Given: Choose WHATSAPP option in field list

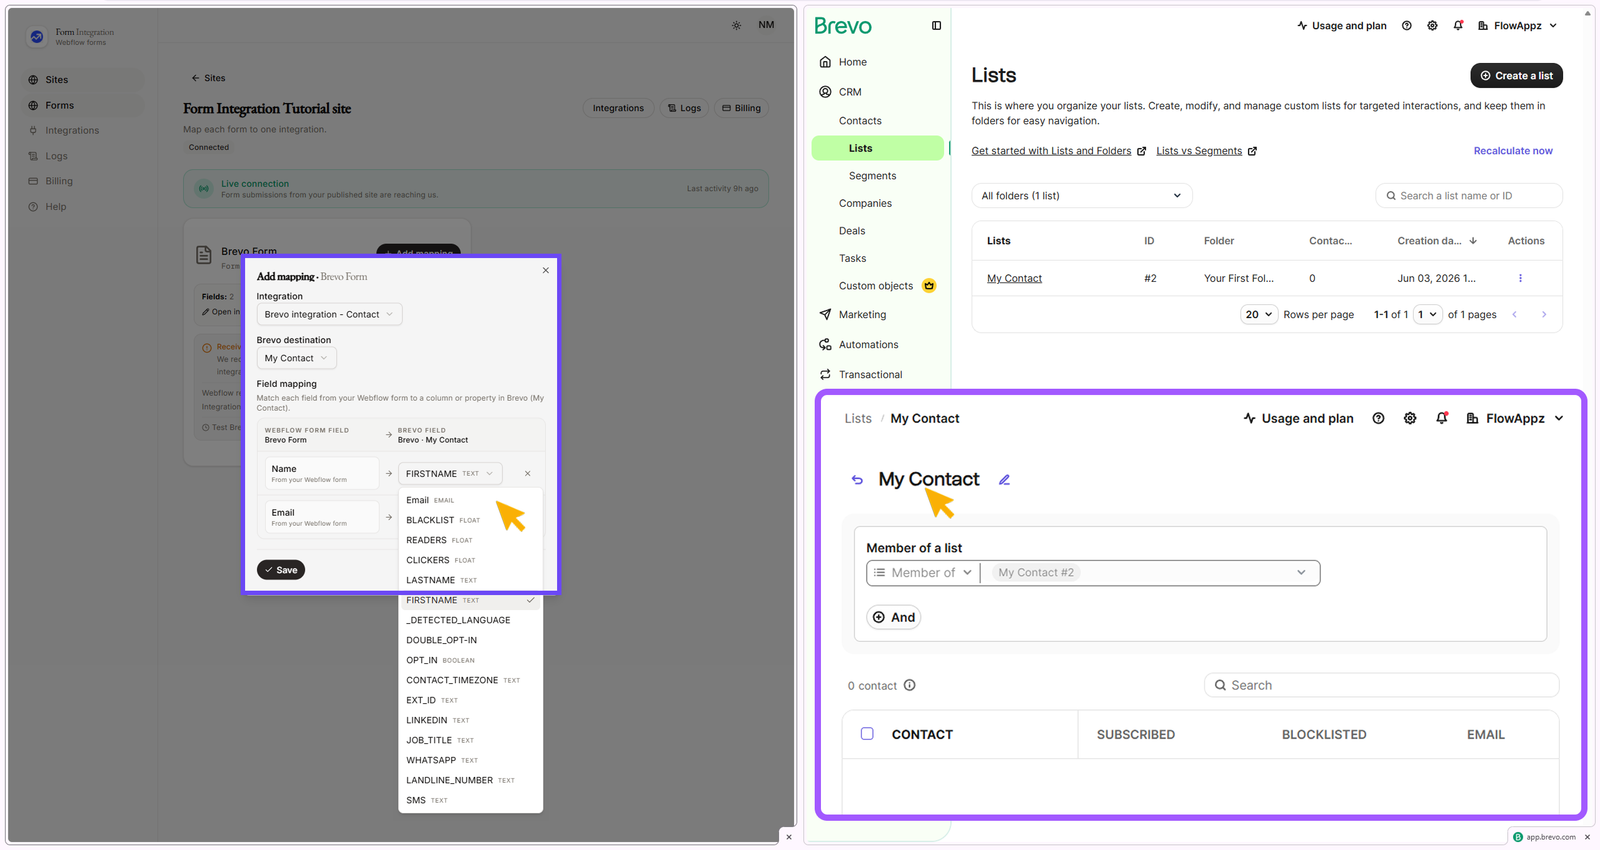Looking at the screenshot, I should tap(470, 760).
